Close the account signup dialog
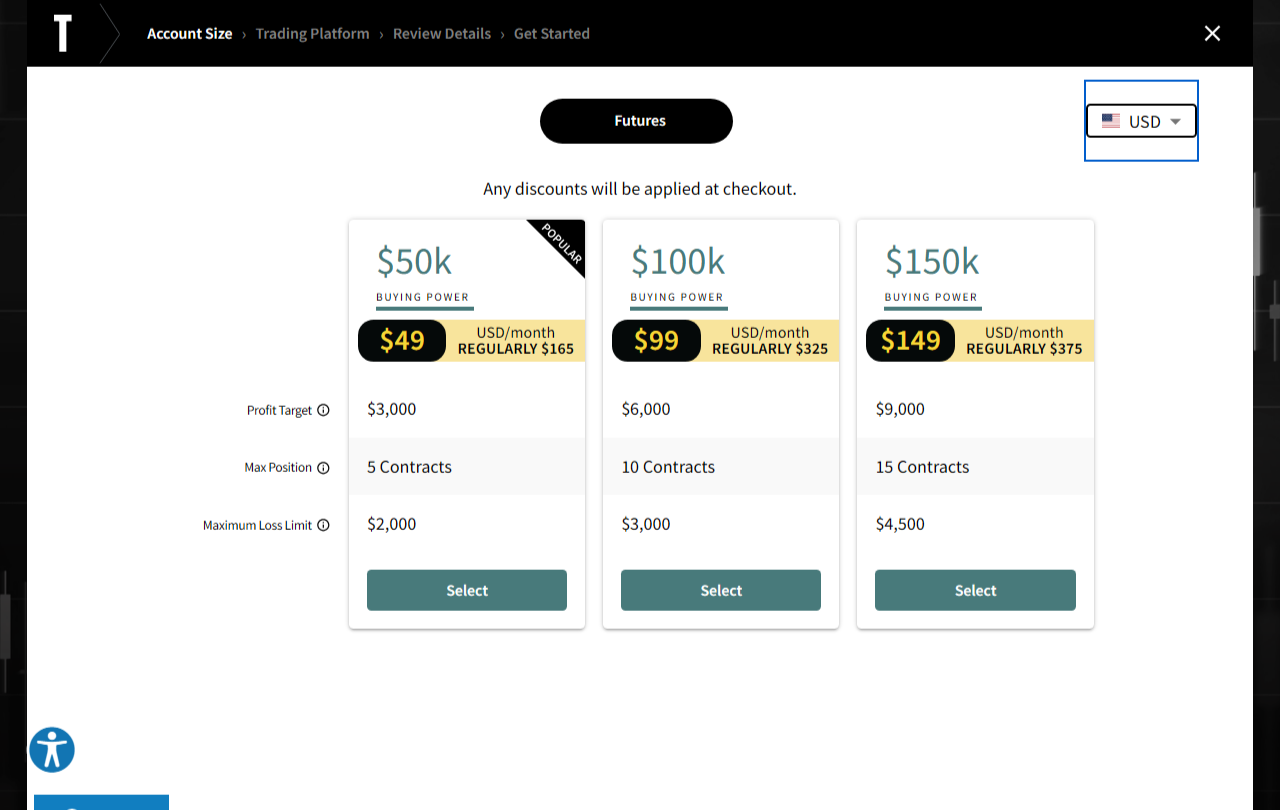Image resolution: width=1280 pixels, height=810 pixels. (1212, 33)
